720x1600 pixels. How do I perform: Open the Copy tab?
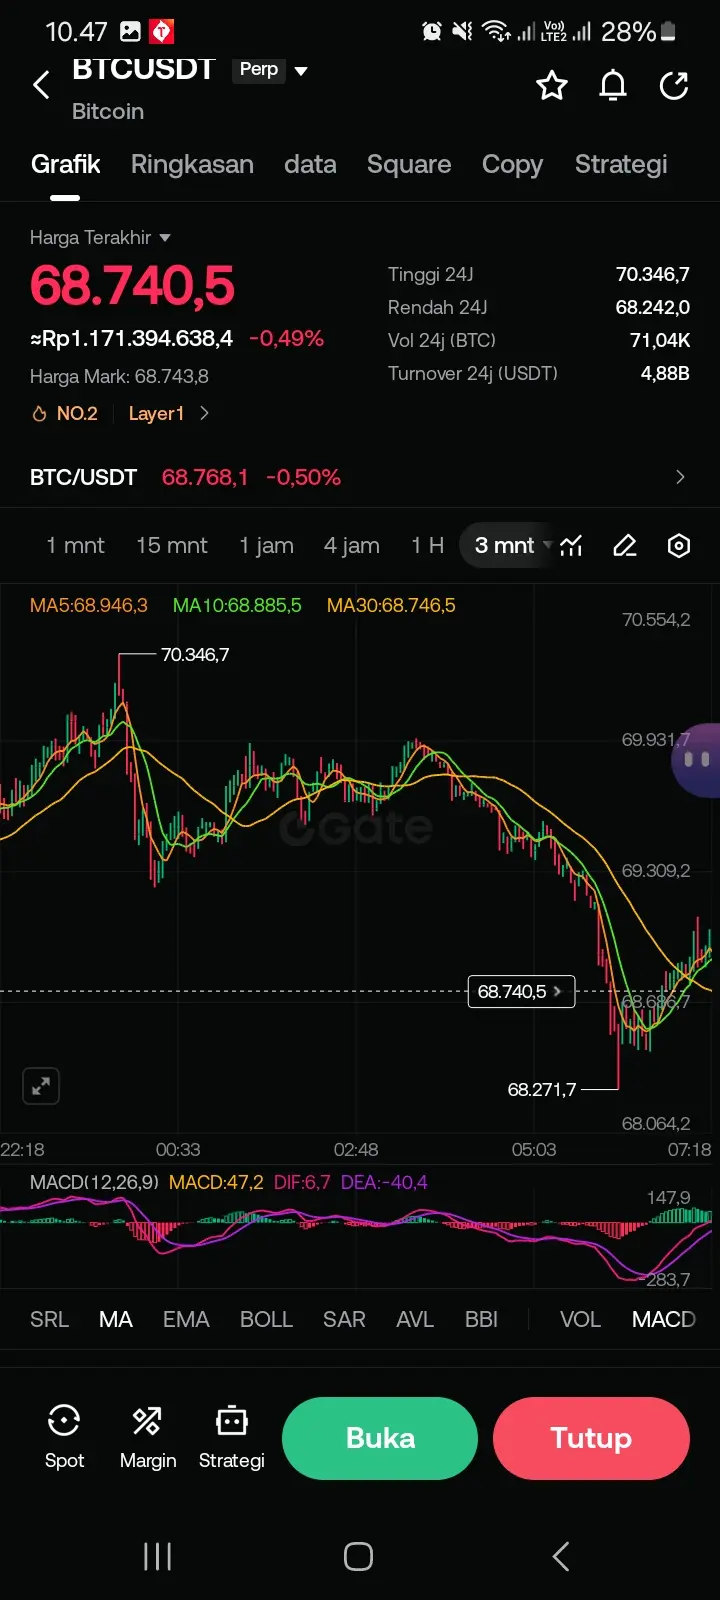pos(512,165)
